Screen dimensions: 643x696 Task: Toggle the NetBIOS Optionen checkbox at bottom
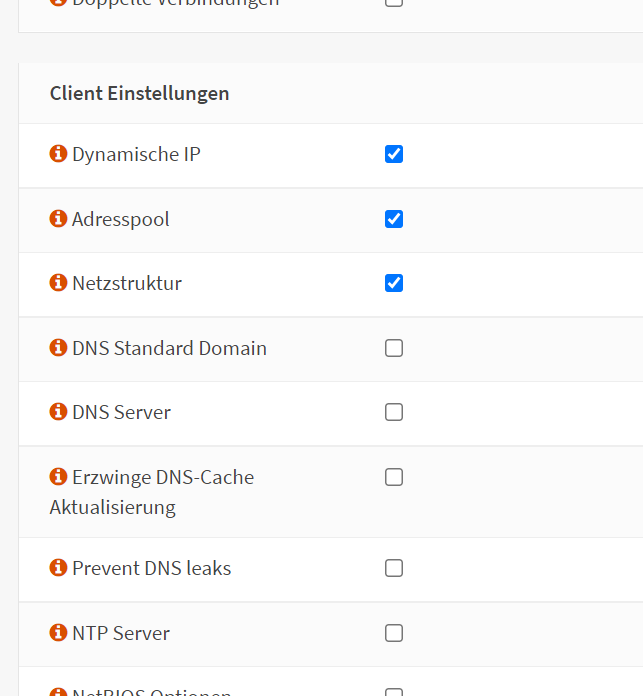(394, 692)
